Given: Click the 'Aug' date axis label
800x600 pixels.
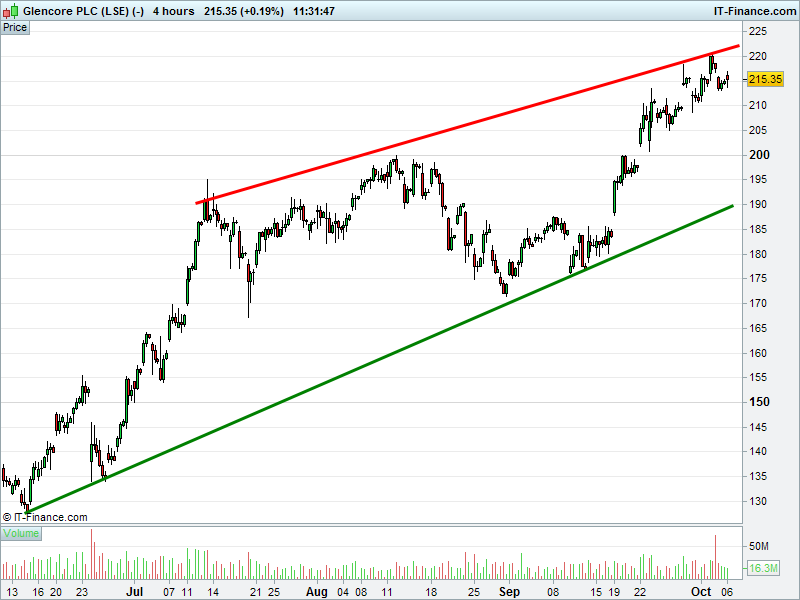Looking at the screenshot, I should pyautogui.click(x=317, y=592).
